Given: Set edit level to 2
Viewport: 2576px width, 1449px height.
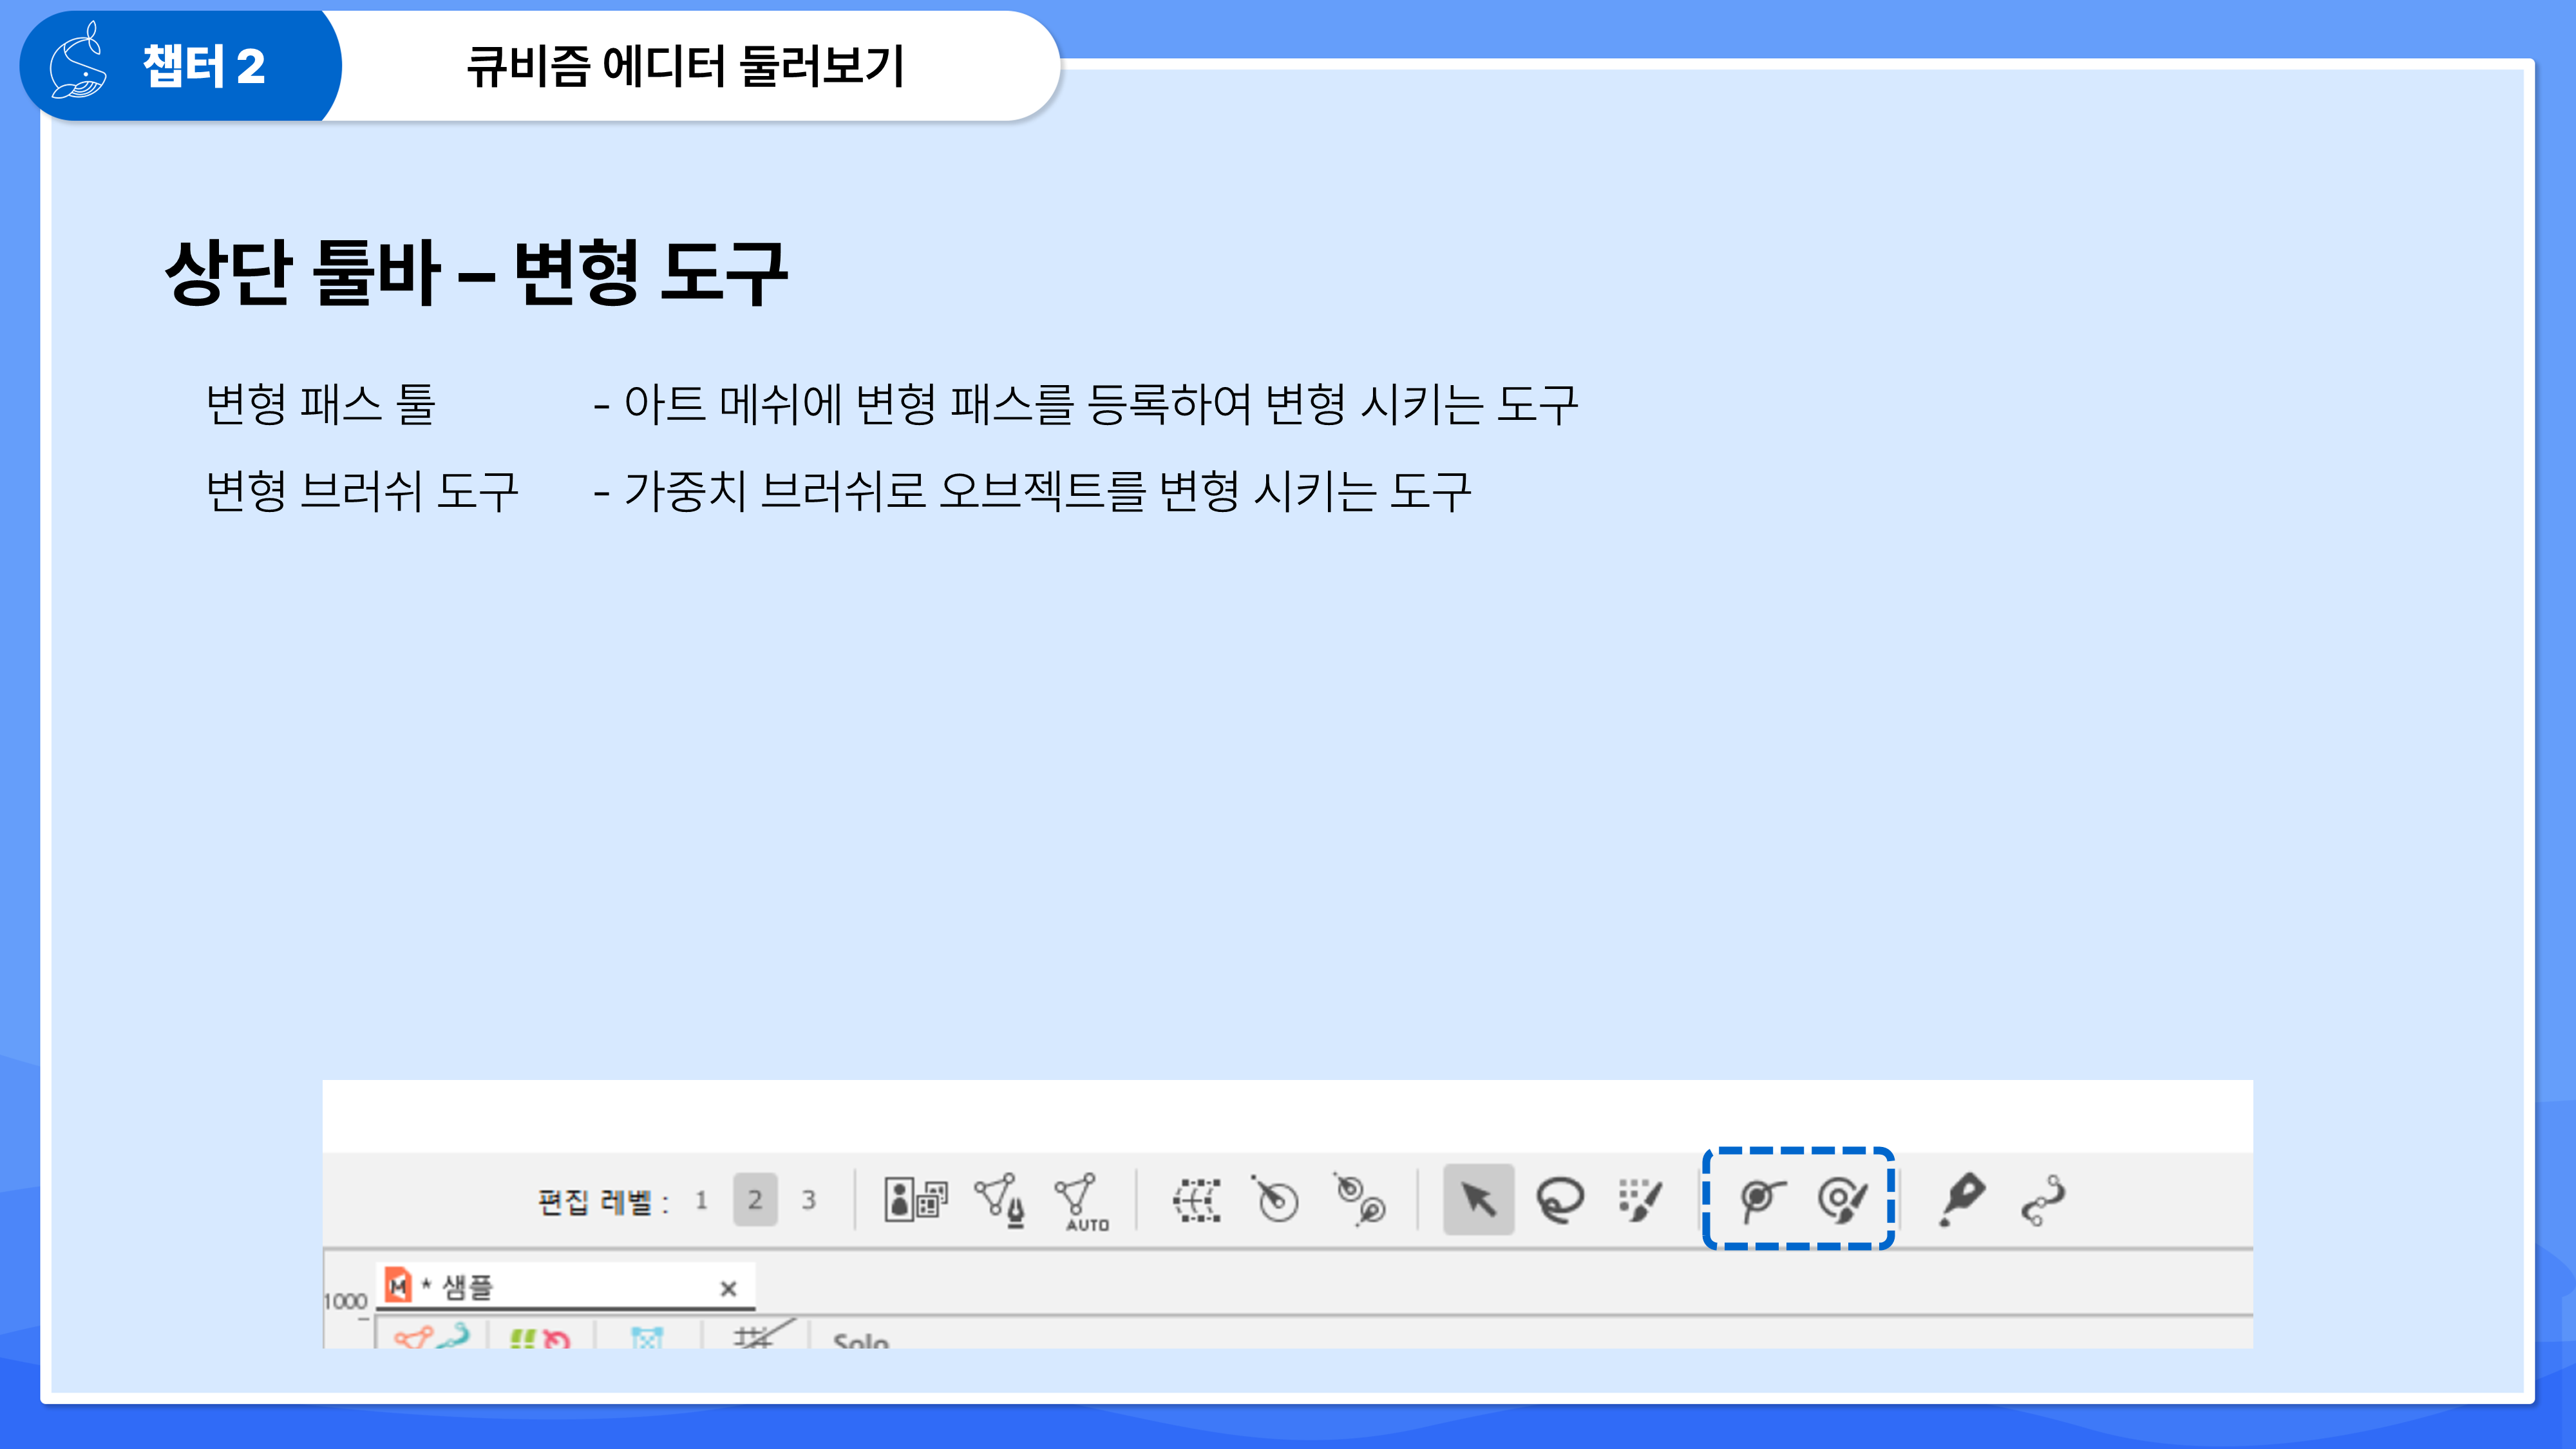Looking at the screenshot, I should click(x=755, y=1200).
